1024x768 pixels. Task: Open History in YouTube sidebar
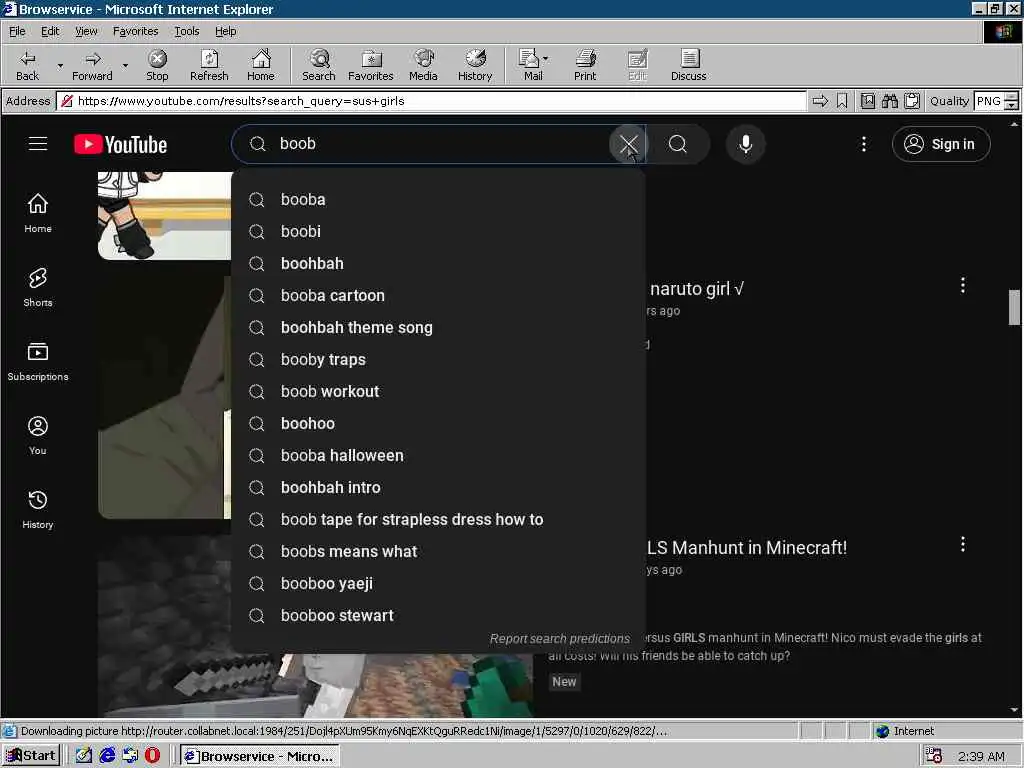tap(38, 509)
